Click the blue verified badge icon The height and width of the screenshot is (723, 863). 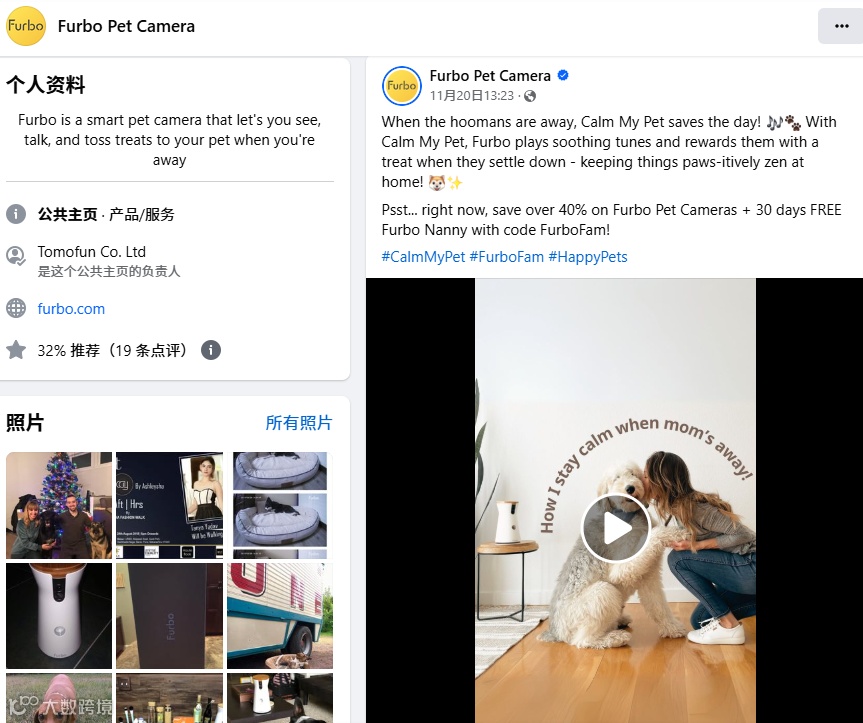pyautogui.click(x=563, y=75)
